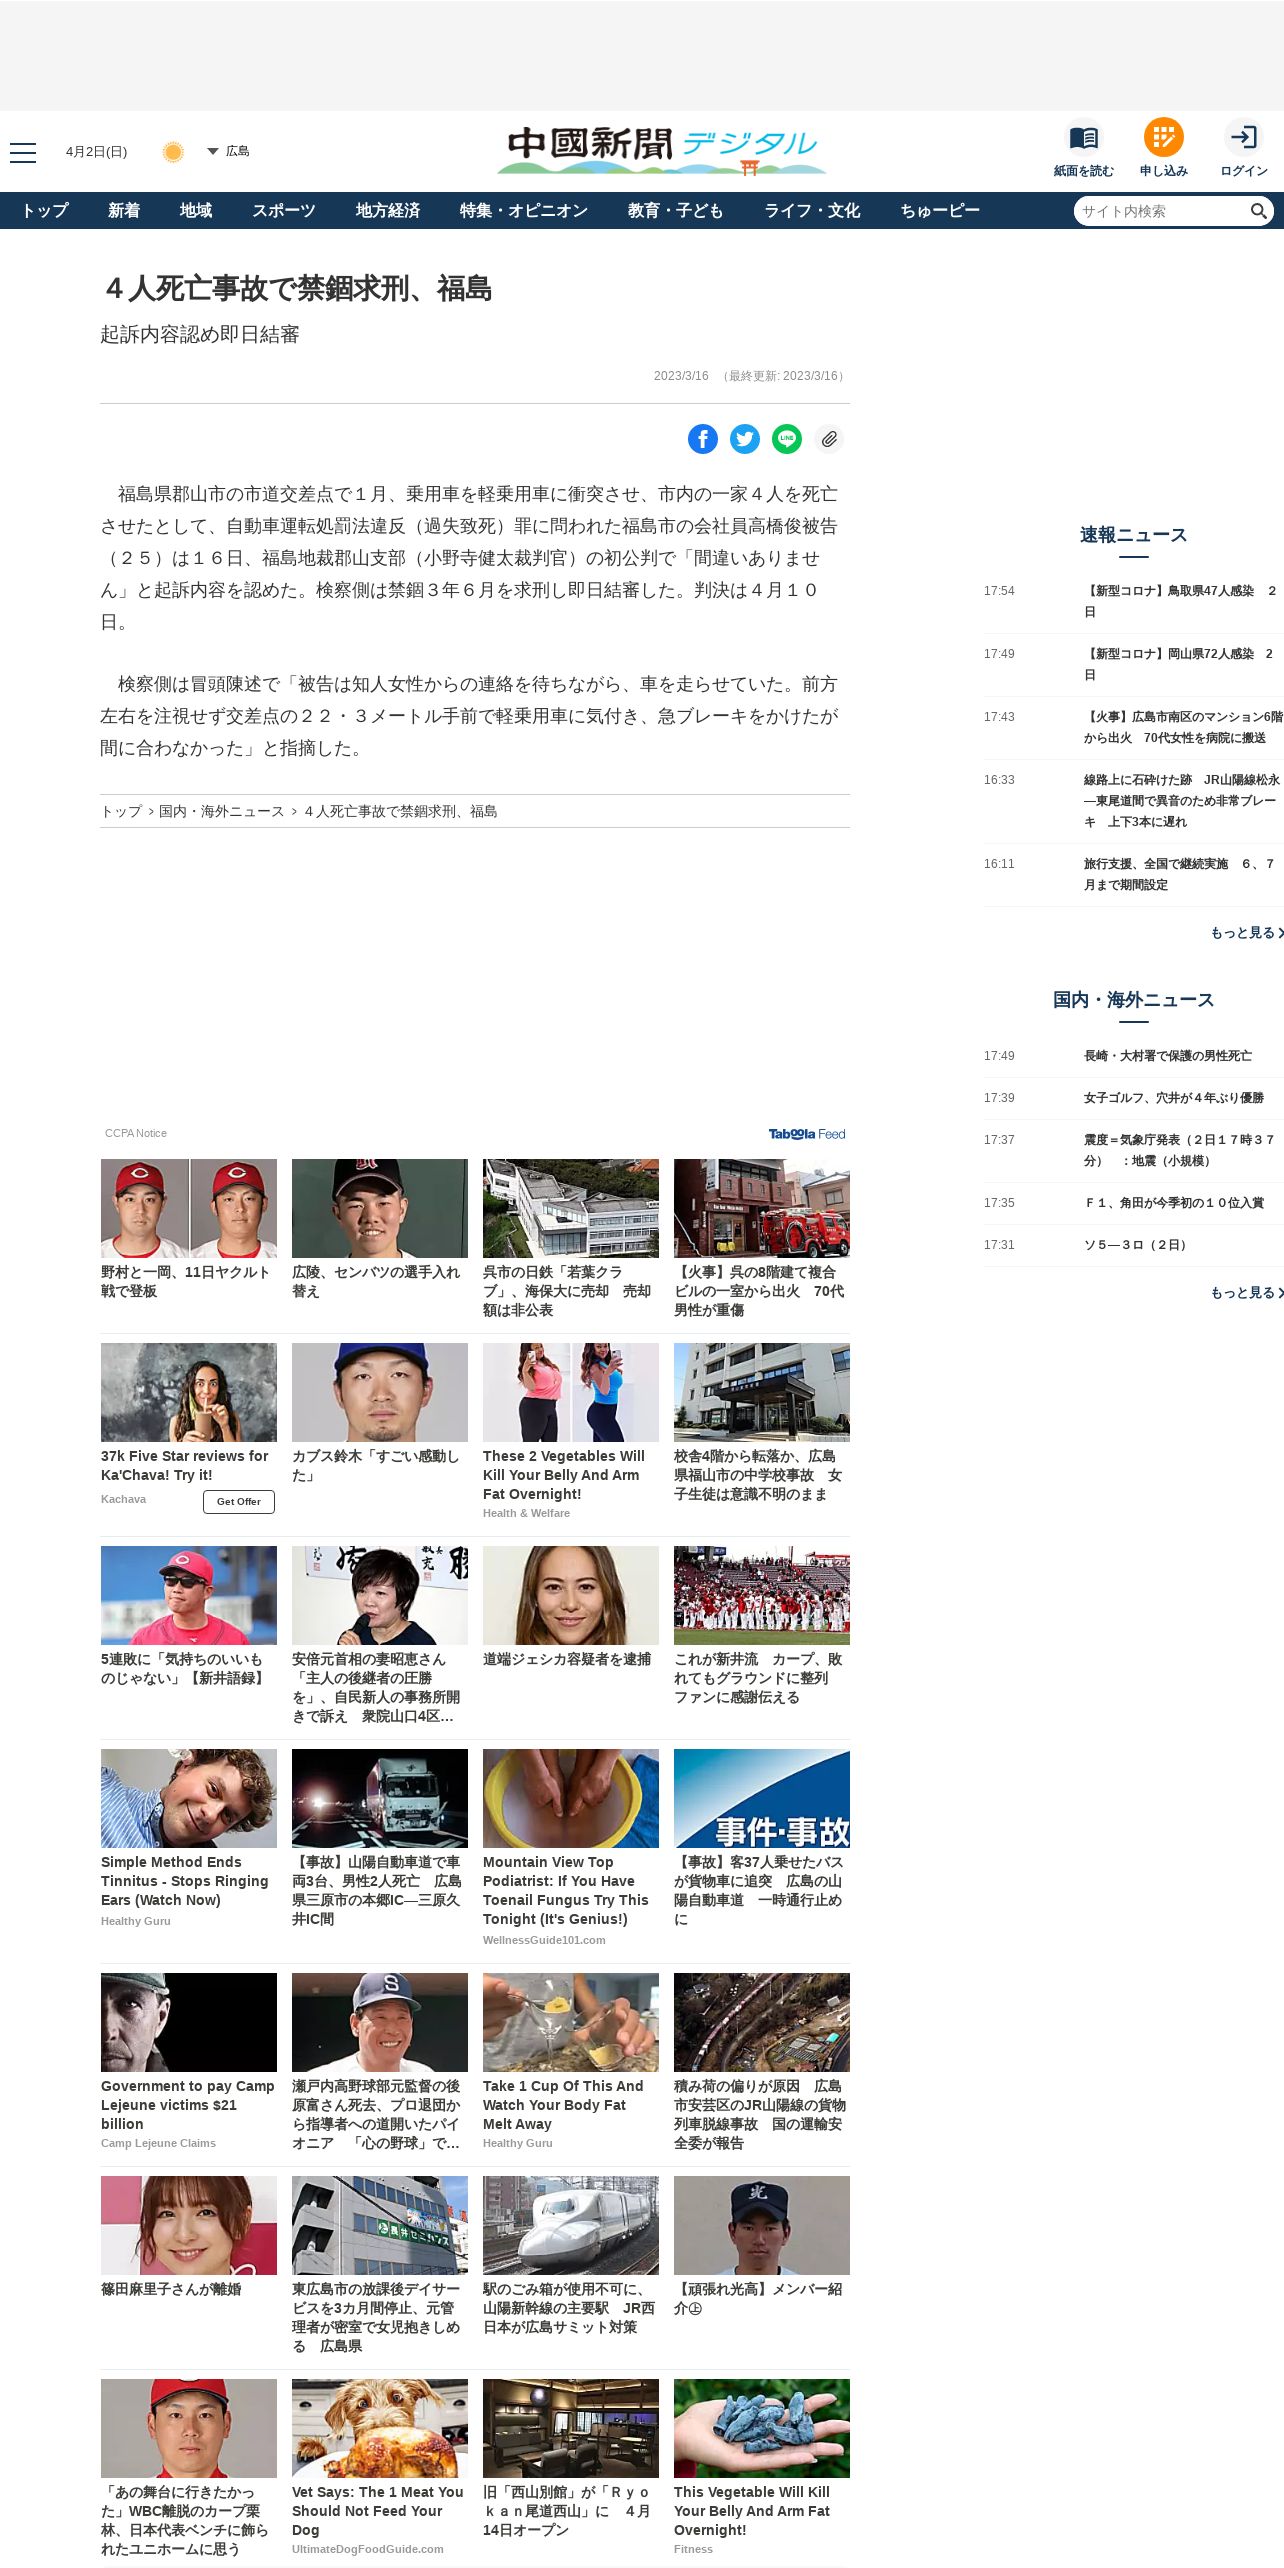The image size is (1284, 2568).
Task: Open 【頑張れ光高】メンバー紹介 link
Action: click(x=758, y=2298)
